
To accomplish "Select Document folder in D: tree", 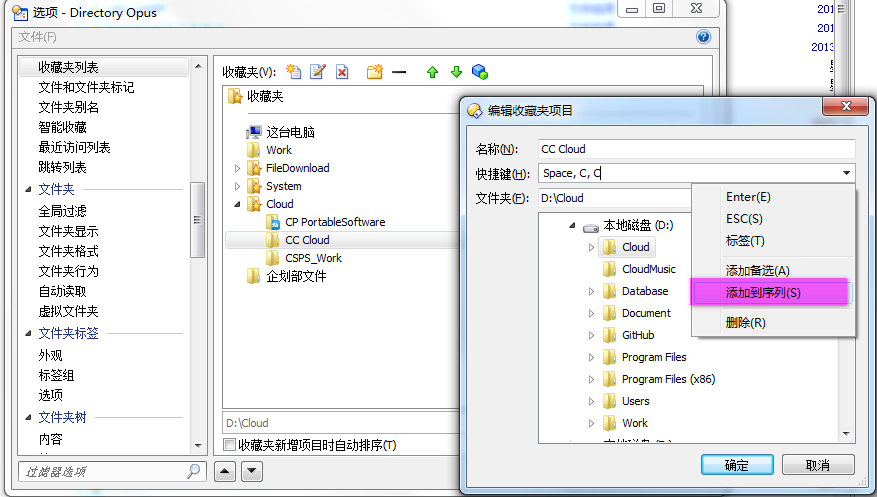I will (646, 313).
